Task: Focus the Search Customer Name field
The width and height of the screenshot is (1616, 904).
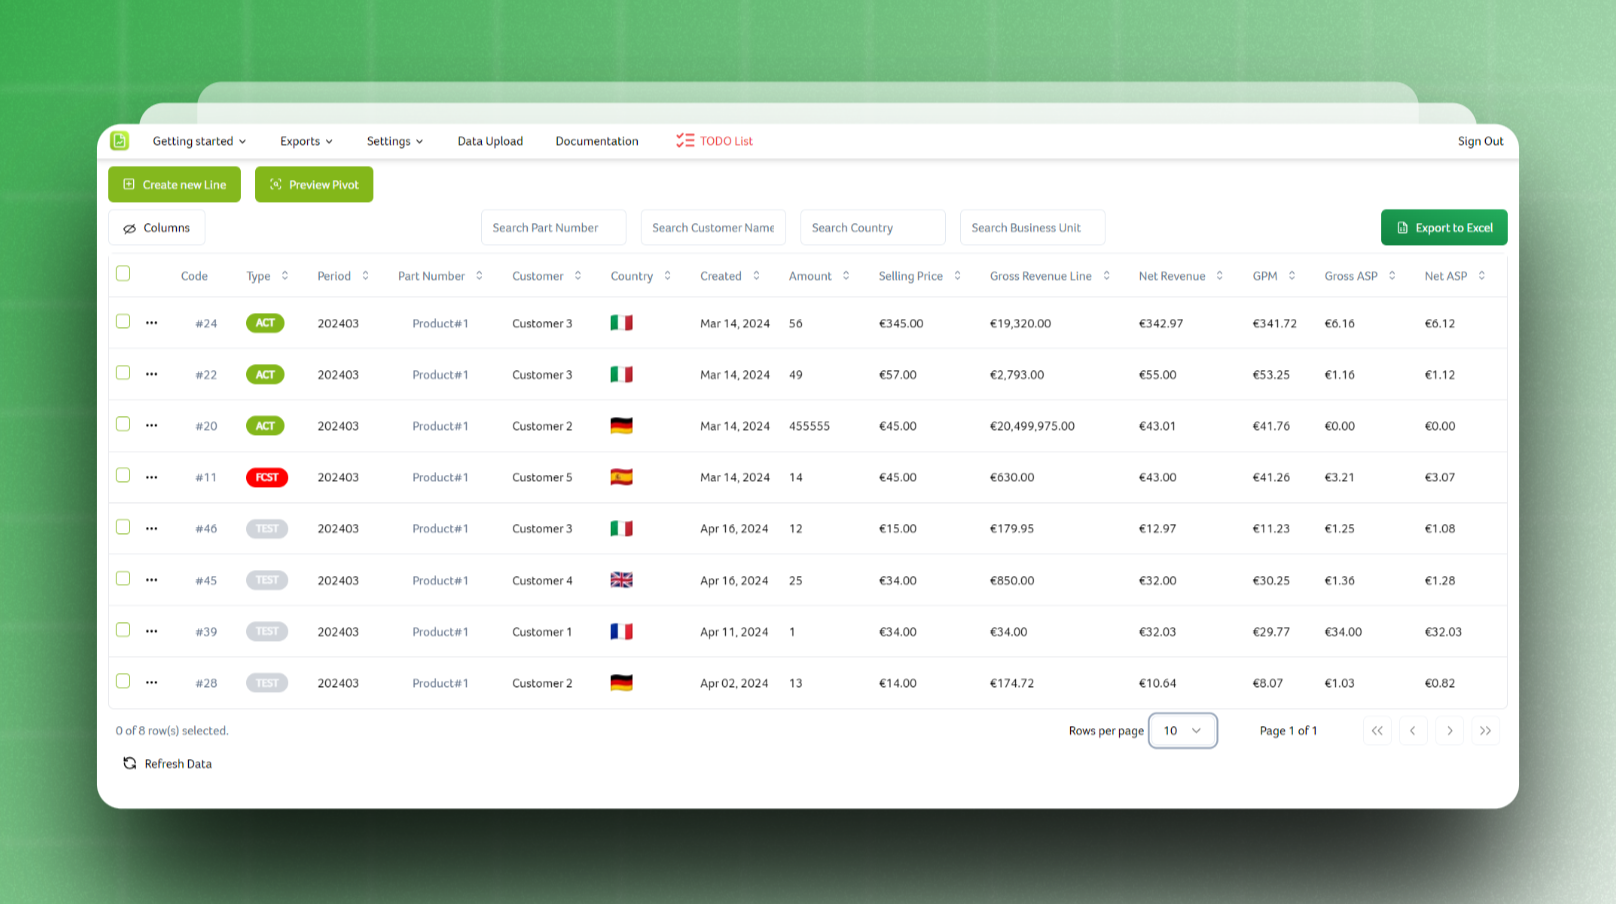Action: click(713, 228)
